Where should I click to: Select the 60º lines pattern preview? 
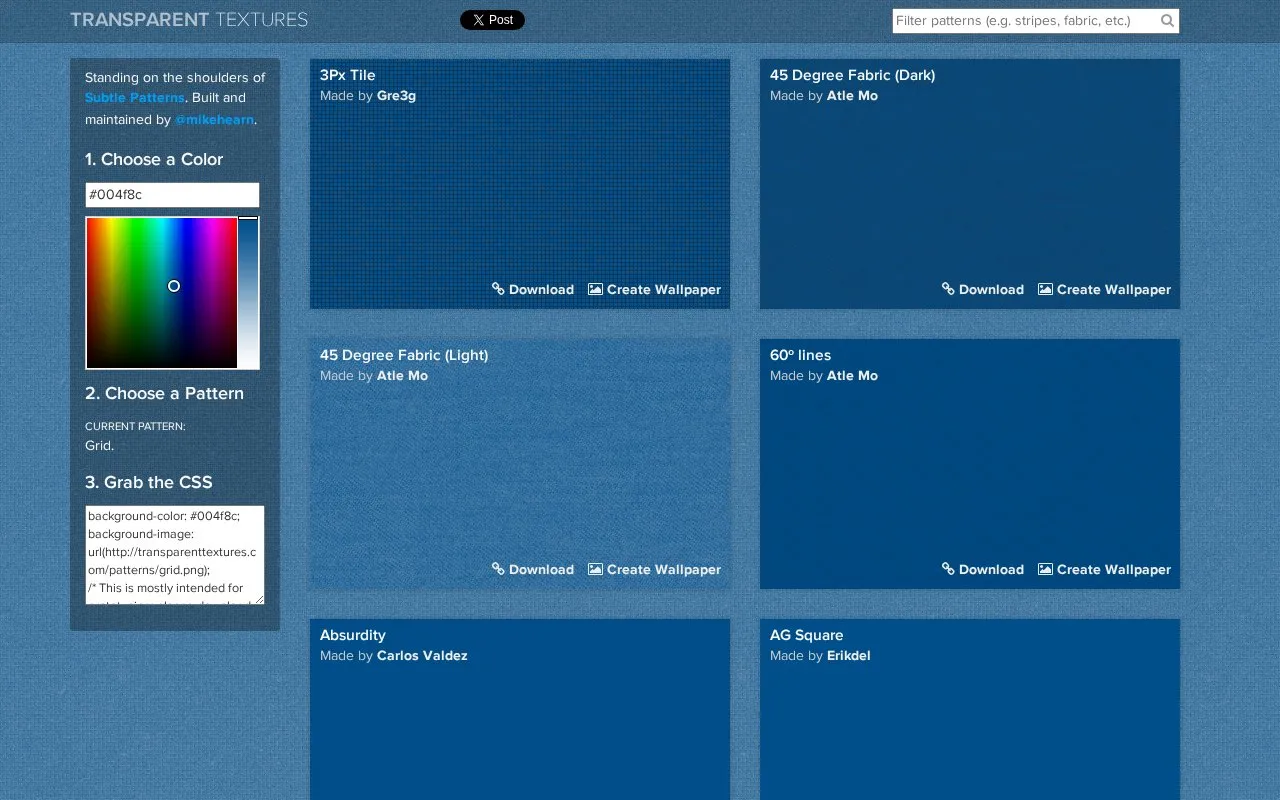point(970,464)
